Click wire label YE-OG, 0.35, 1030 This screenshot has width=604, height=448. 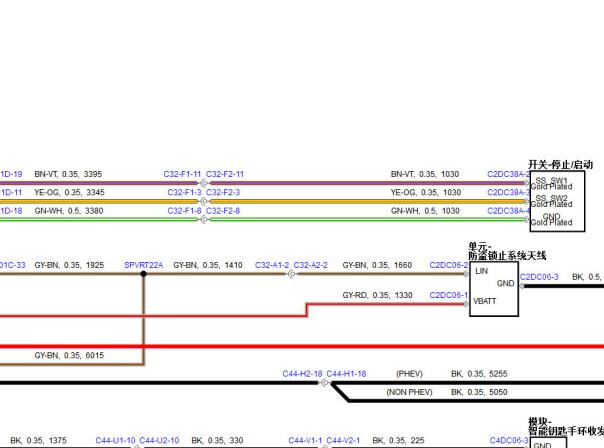(x=426, y=192)
